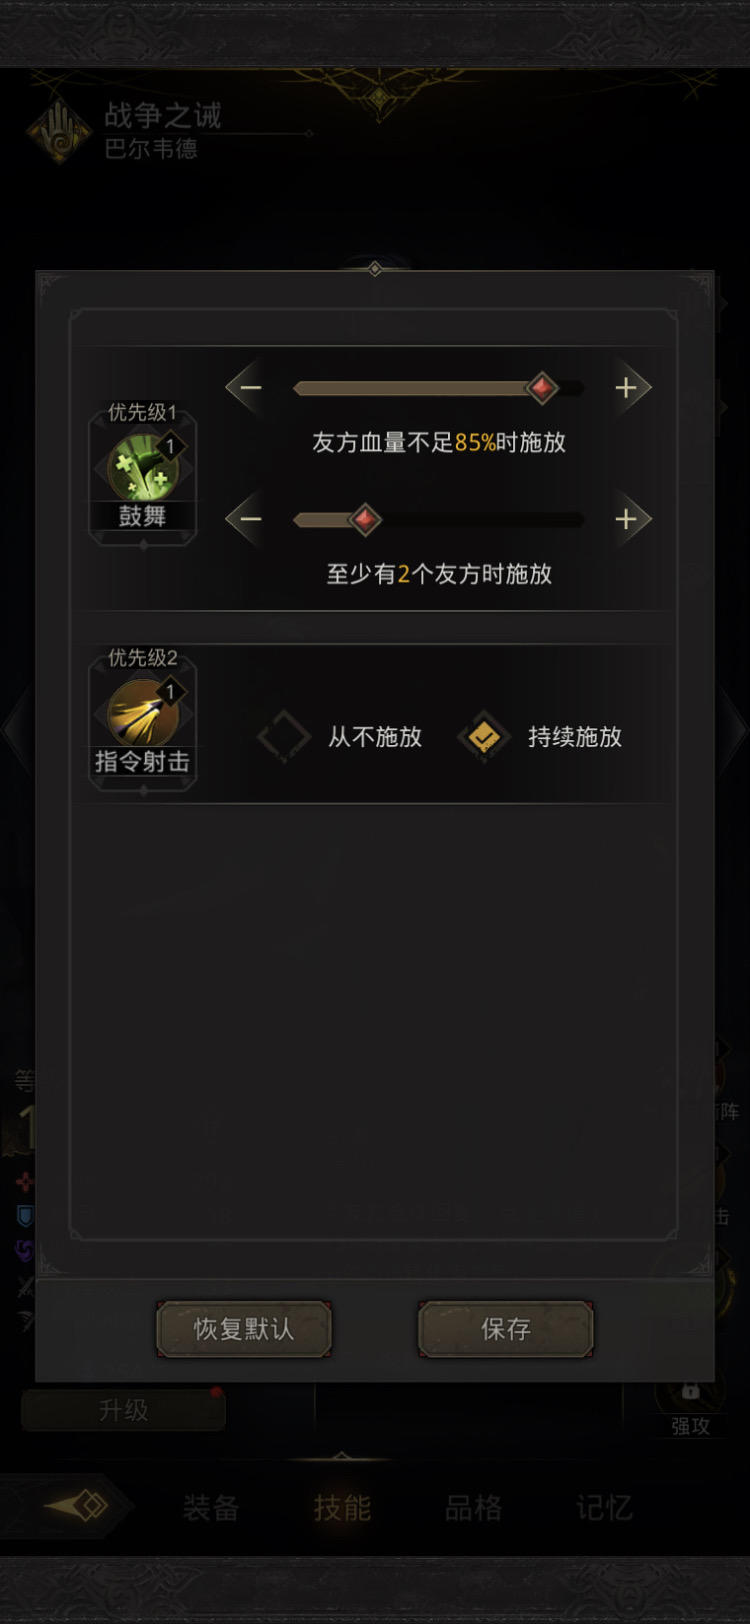Open the 装备 tab
Image resolution: width=750 pixels, height=1624 pixels.
pos(210,1508)
